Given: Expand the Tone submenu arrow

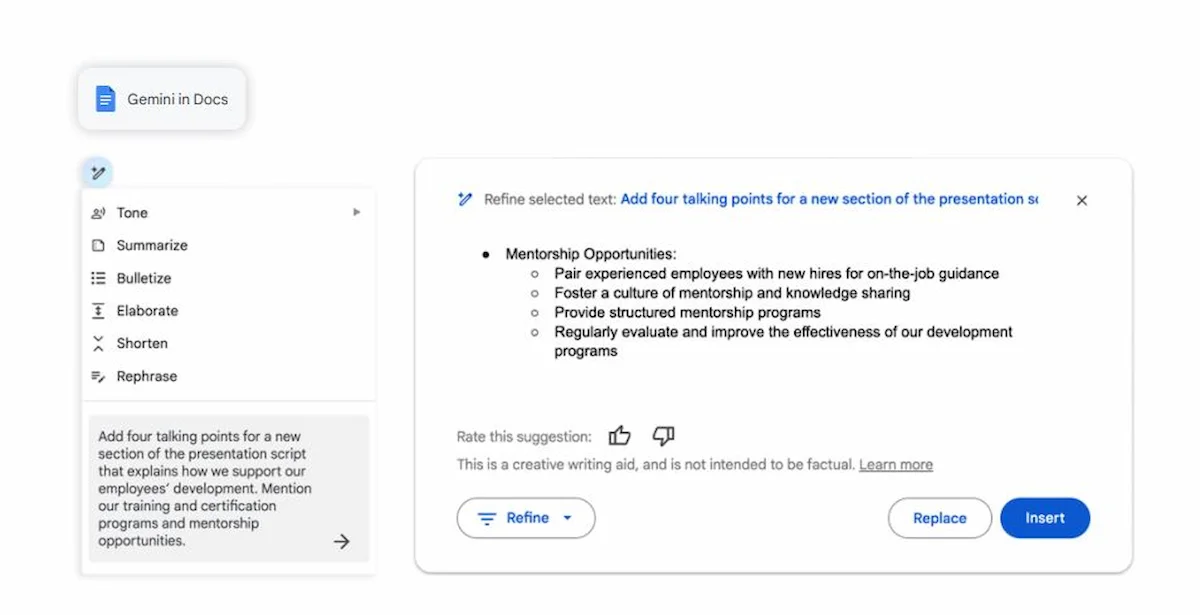Looking at the screenshot, I should pos(357,213).
